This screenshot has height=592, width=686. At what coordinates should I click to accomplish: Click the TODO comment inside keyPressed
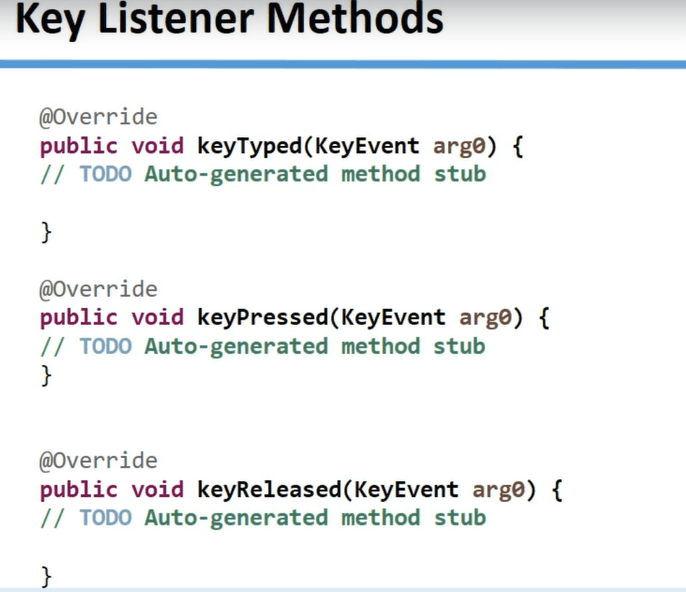coord(263,347)
